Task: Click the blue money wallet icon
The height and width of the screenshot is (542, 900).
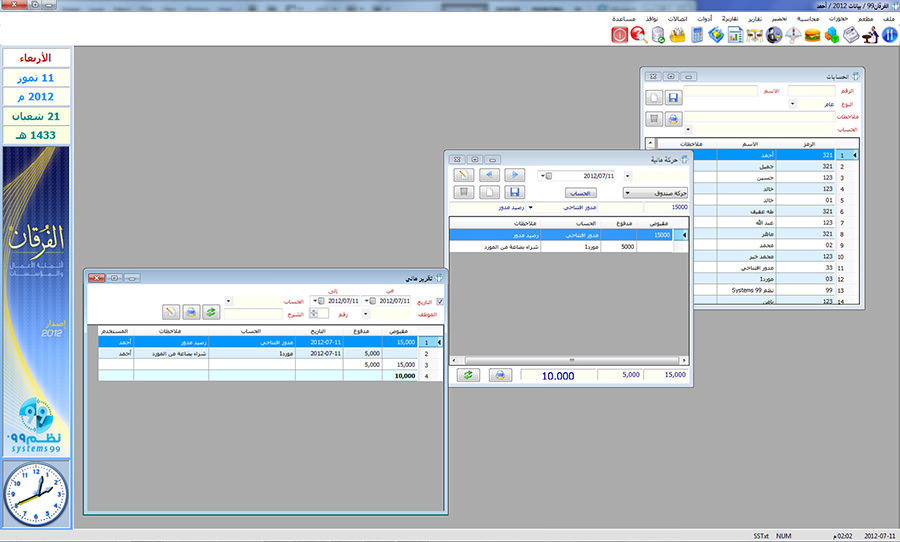Action: [716, 35]
